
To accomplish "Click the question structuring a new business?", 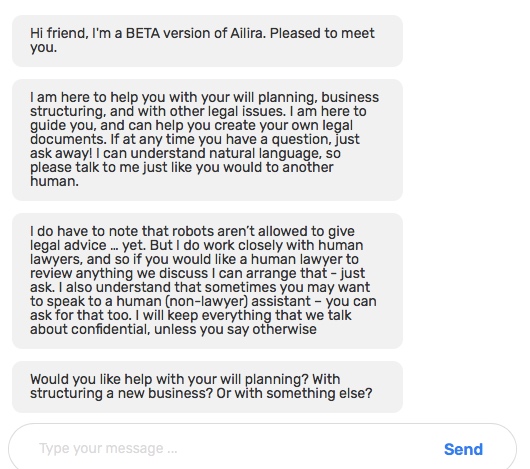I will point(121,393).
